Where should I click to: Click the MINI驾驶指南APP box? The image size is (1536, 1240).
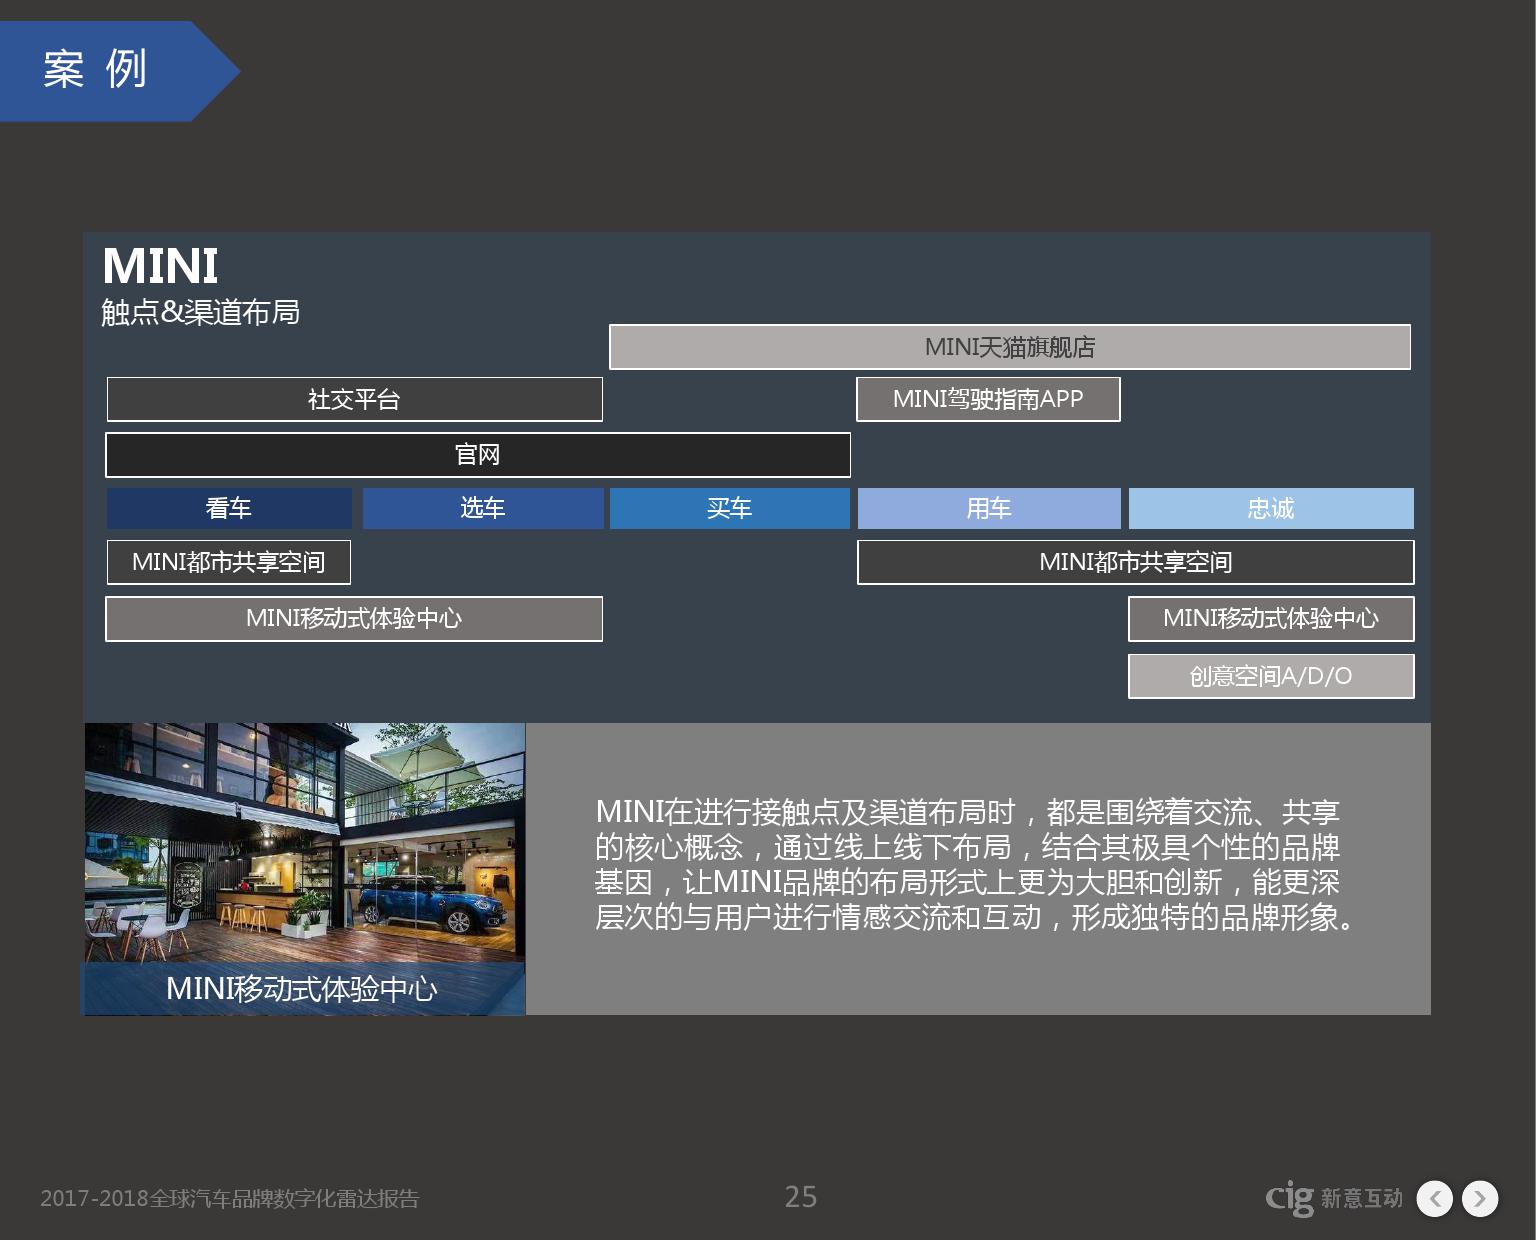pyautogui.click(x=987, y=399)
